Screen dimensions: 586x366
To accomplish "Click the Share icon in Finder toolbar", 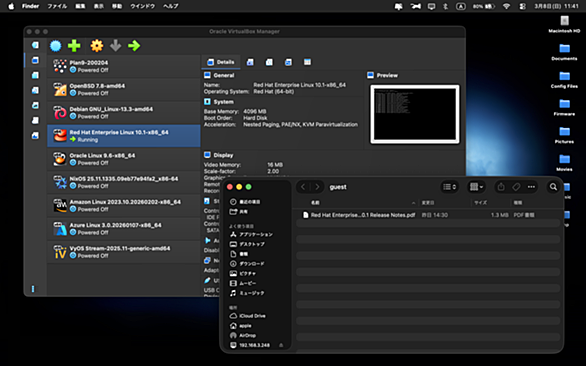I will 501,187.
